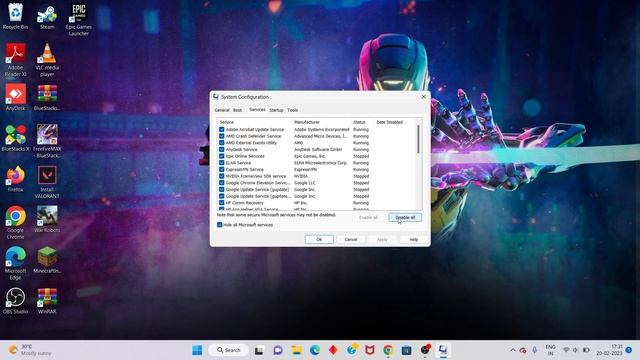Toggle Hide all Microsoft services checkbox
The image size is (640, 360).
tap(220, 224)
